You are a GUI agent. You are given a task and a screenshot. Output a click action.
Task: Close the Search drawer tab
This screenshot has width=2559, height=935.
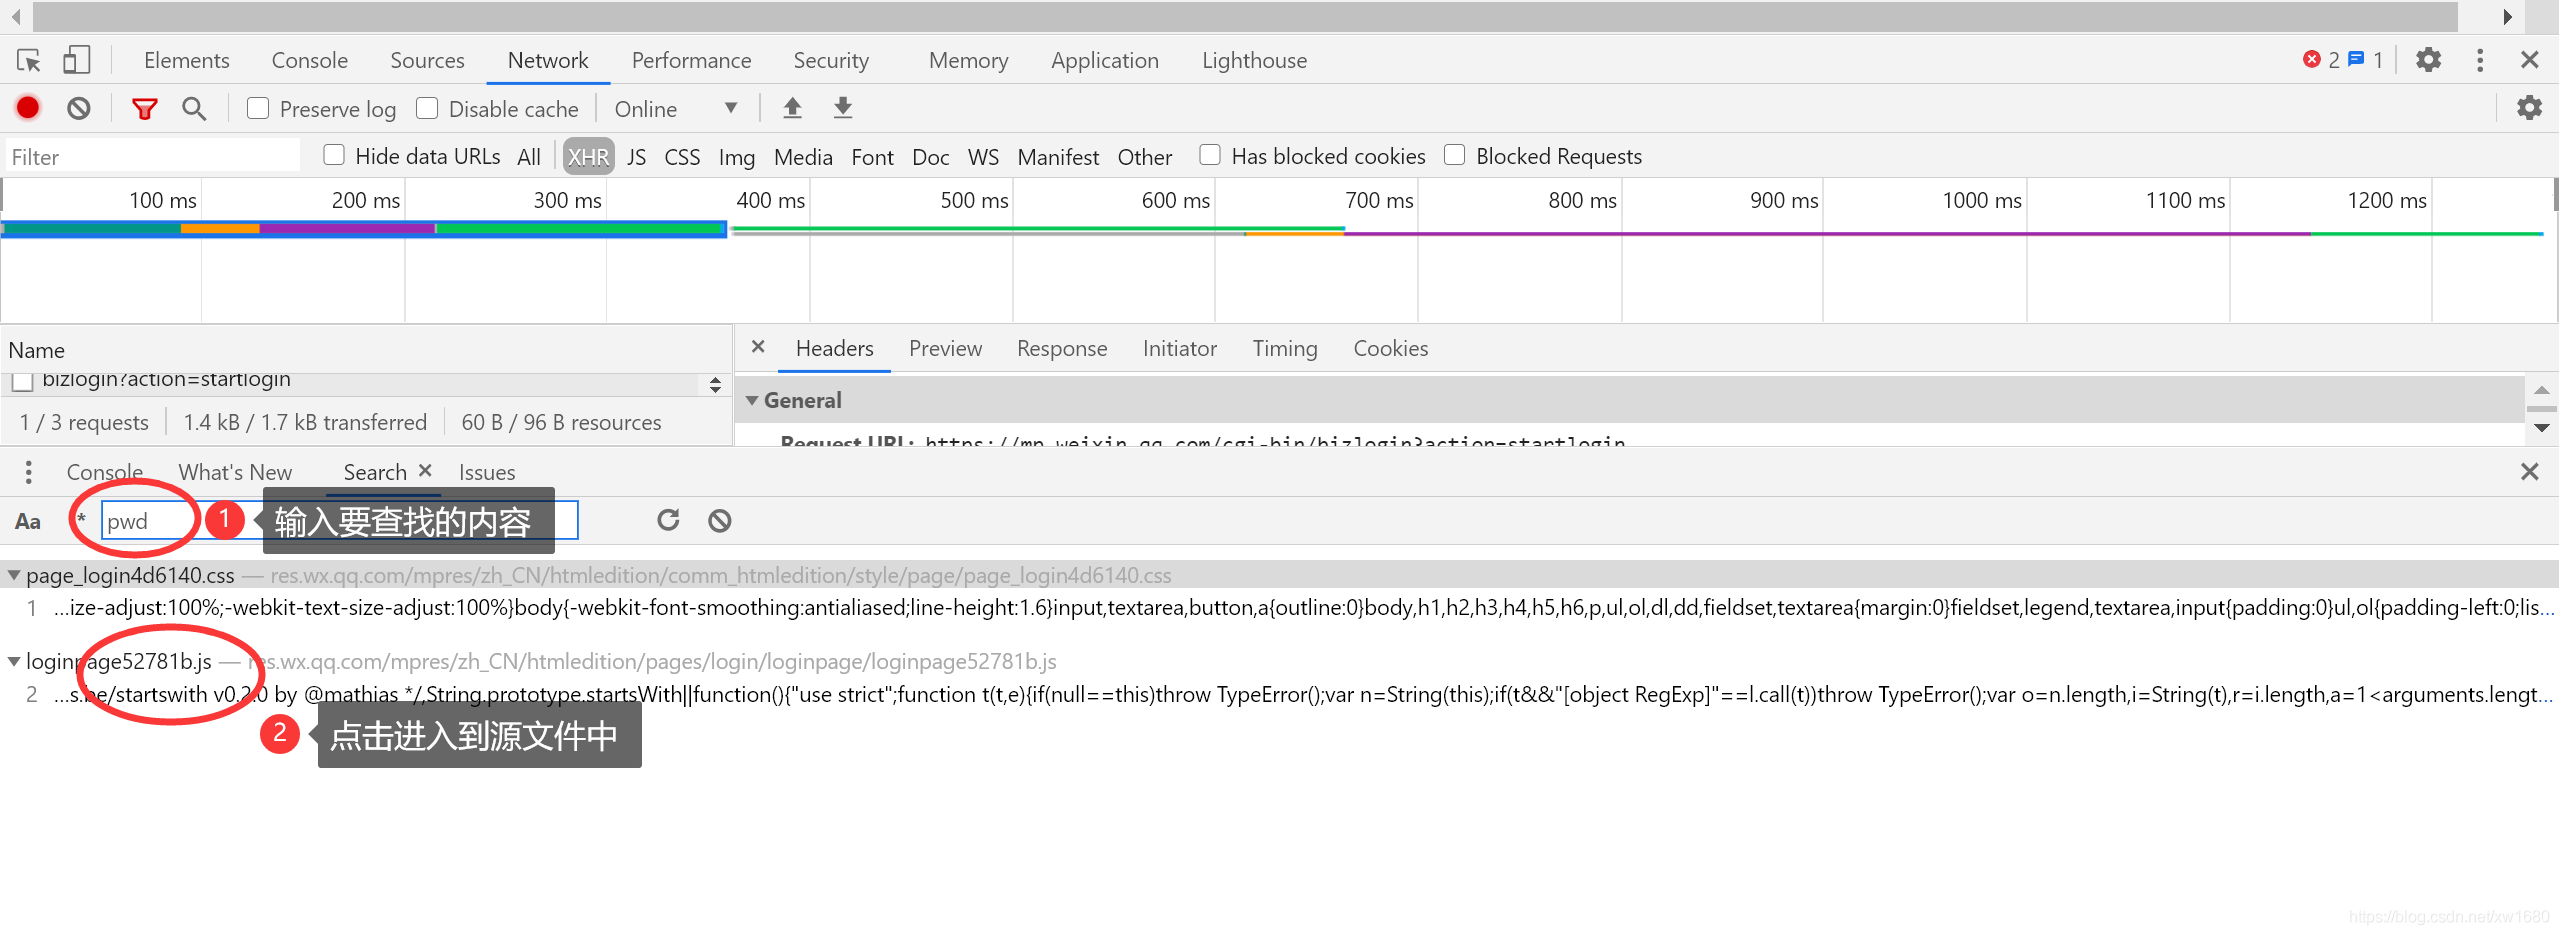[x=425, y=471]
